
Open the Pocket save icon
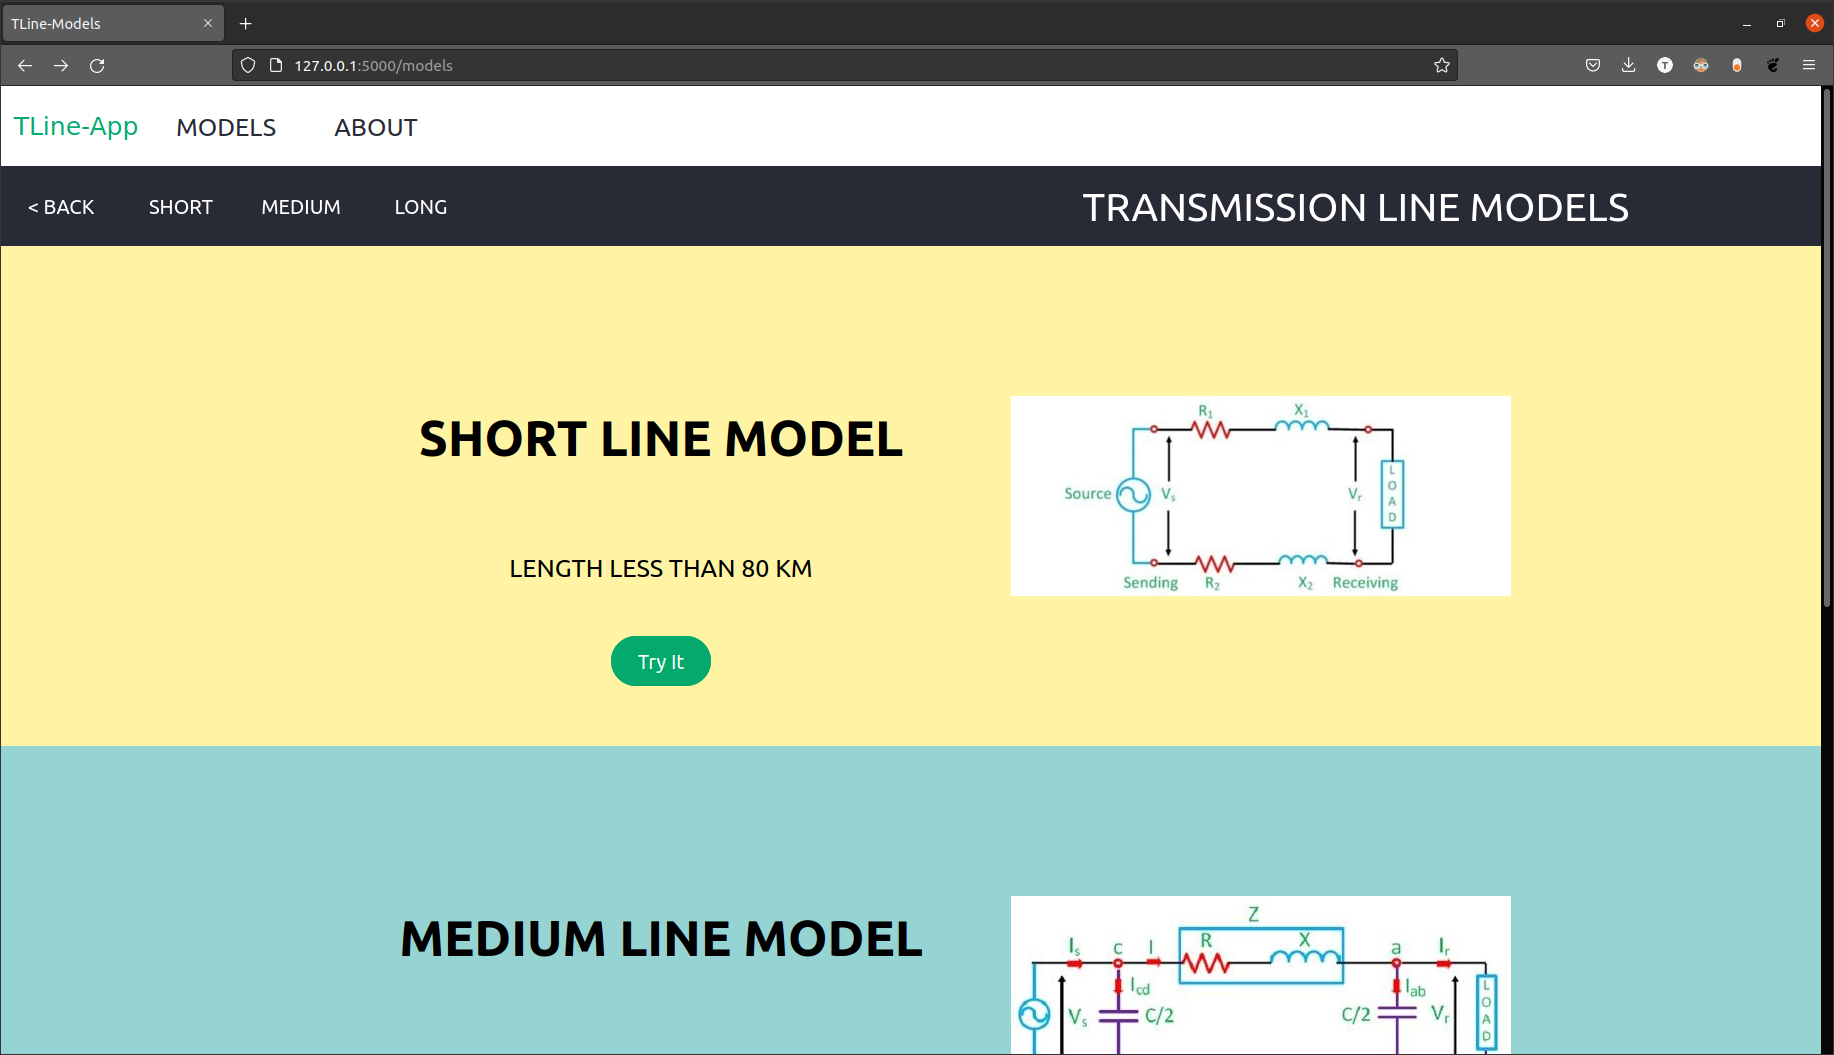pyautogui.click(x=1593, y=65)
